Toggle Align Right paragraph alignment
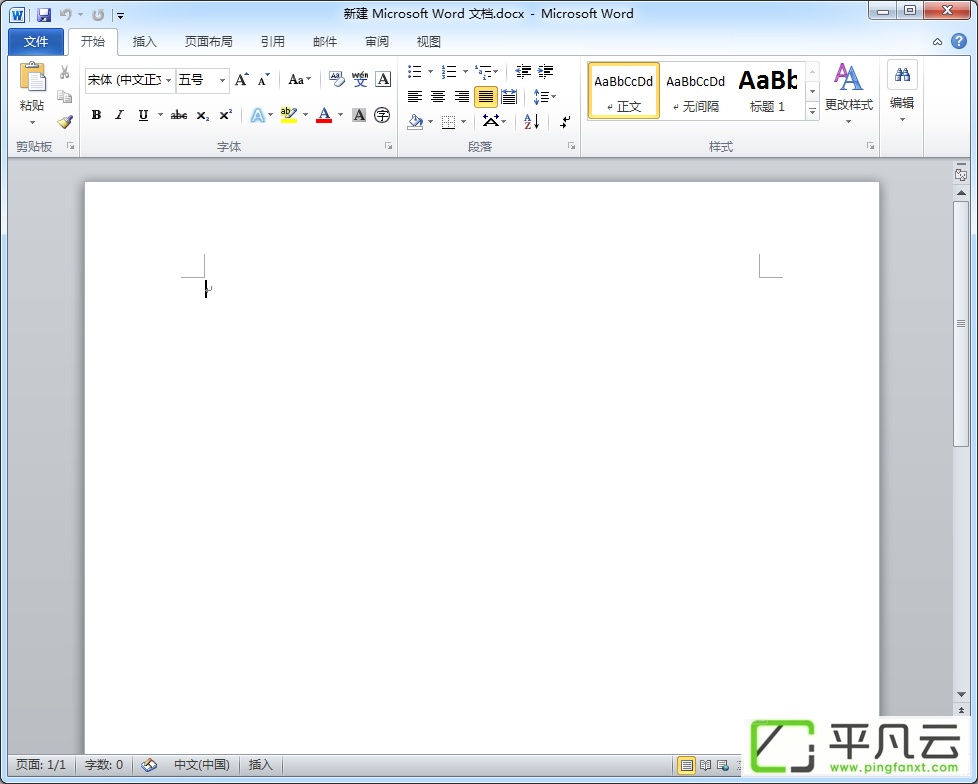Image resolution: width=978 pixels, height=784 pixels. pyautogui.click(x=462, y=97)
